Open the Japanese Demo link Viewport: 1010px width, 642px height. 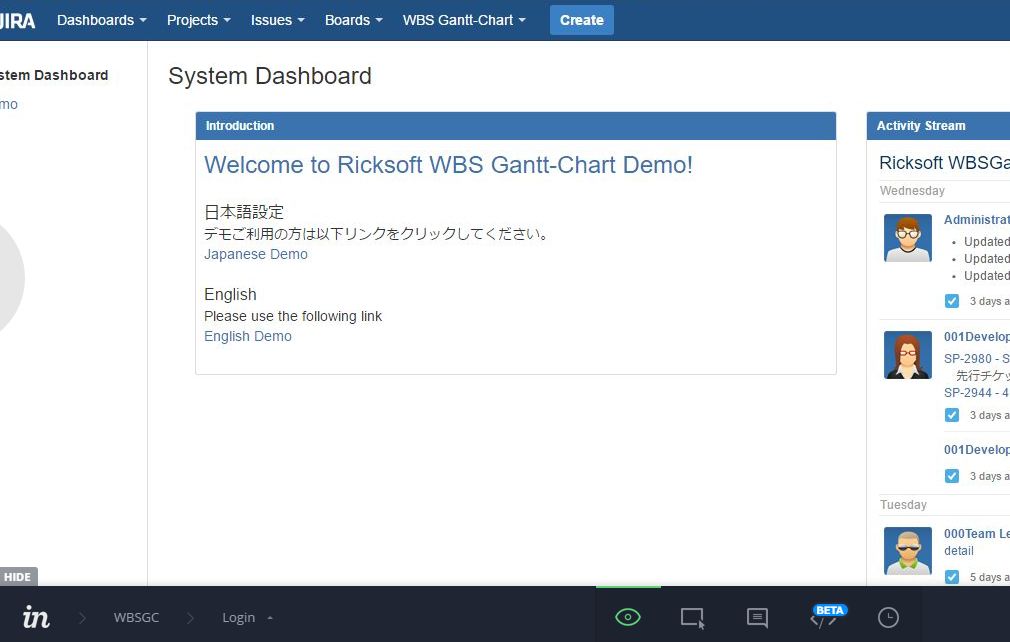coord(256,254)
